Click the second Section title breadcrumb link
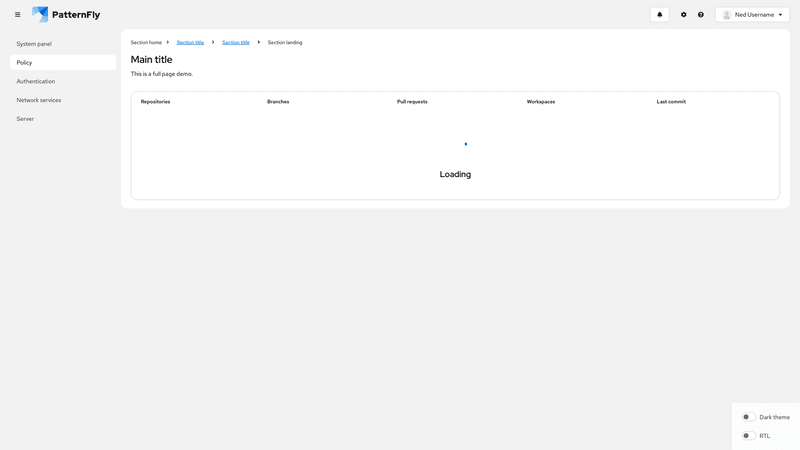The image size is (800, 450). pyautogui.click(x=236, y=42)
